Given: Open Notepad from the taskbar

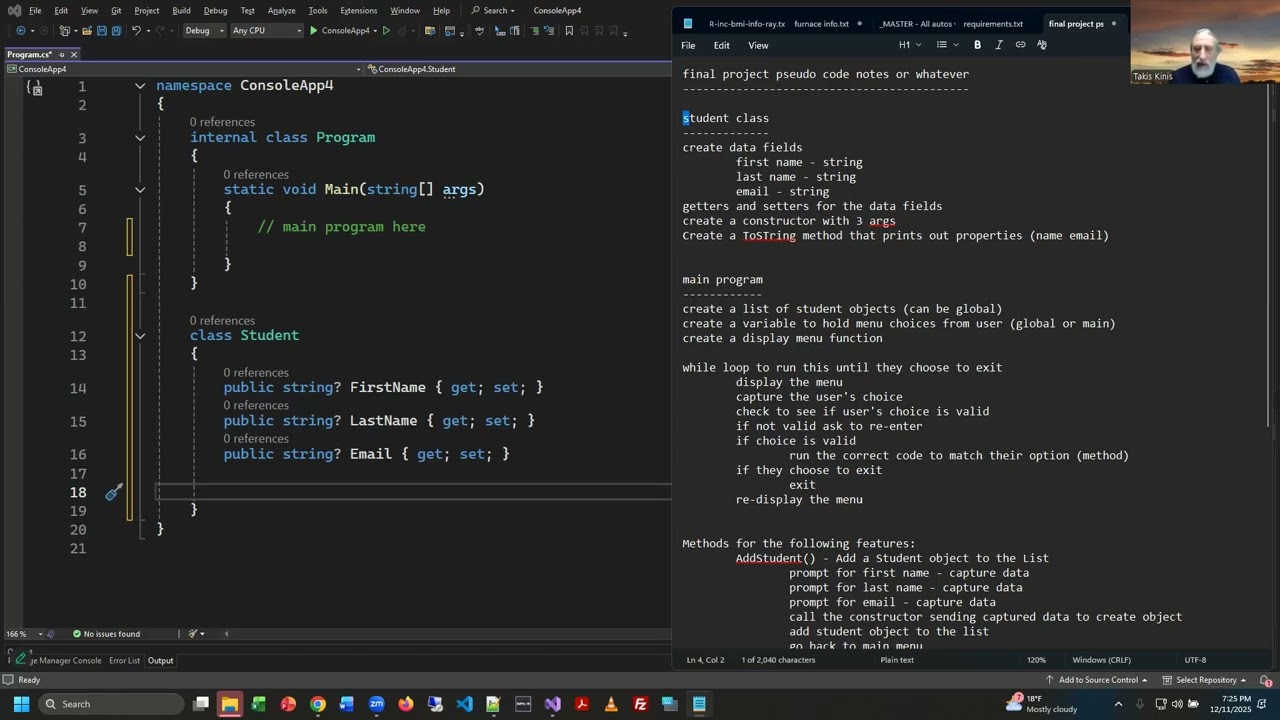Looking at the screenshot, I should click(699, 704).
